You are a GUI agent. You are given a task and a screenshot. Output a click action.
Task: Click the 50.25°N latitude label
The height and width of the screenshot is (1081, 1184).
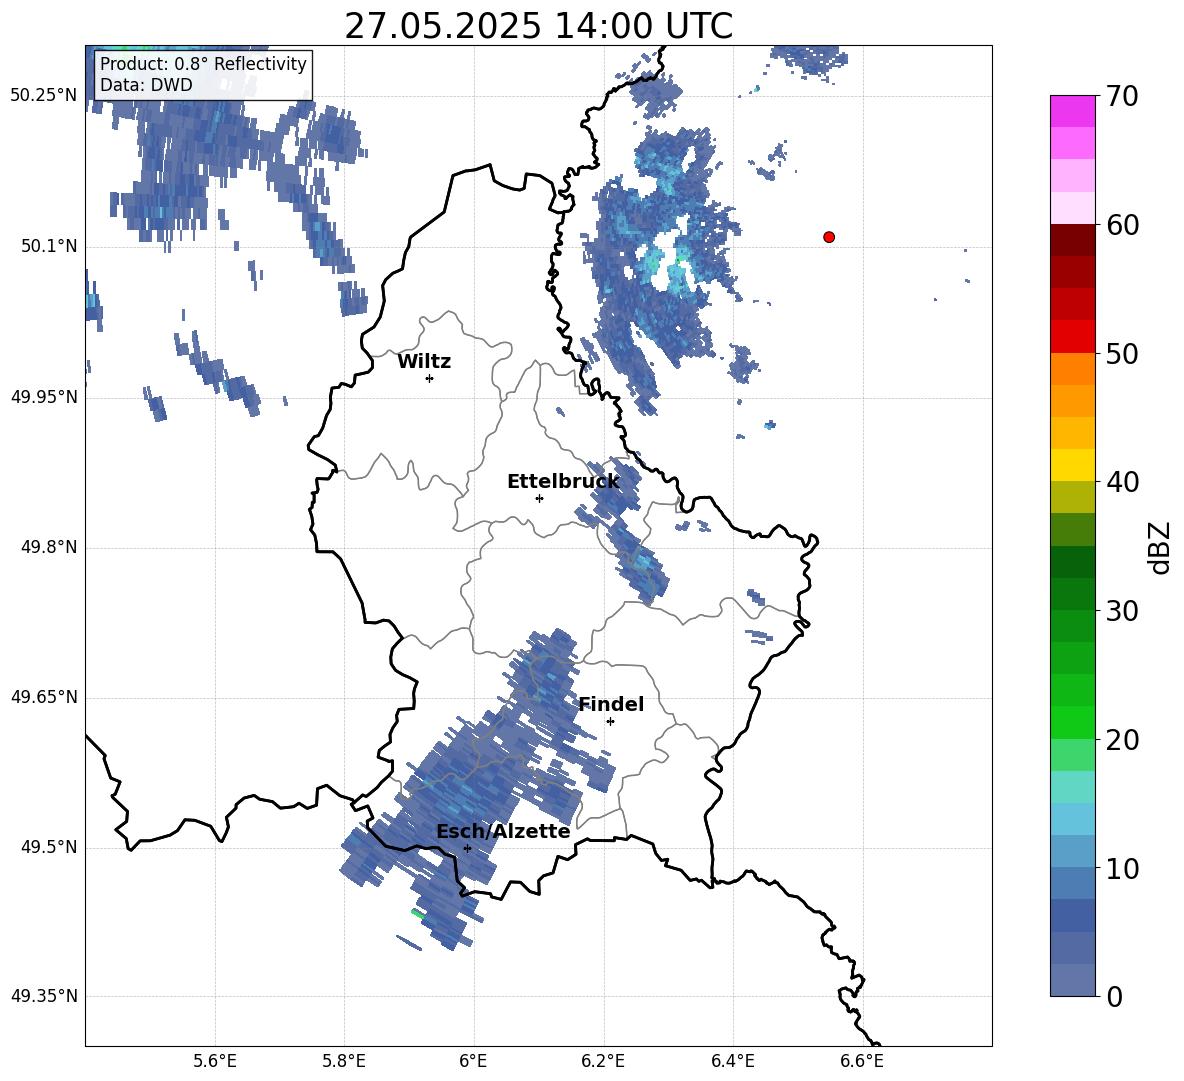[44, 96]
